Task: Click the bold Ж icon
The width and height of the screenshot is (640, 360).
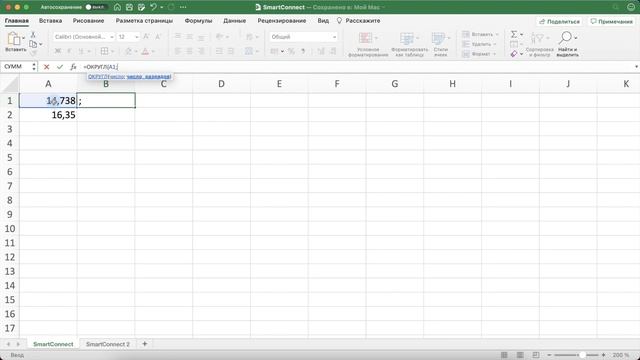Action: (x=58, y=51)
